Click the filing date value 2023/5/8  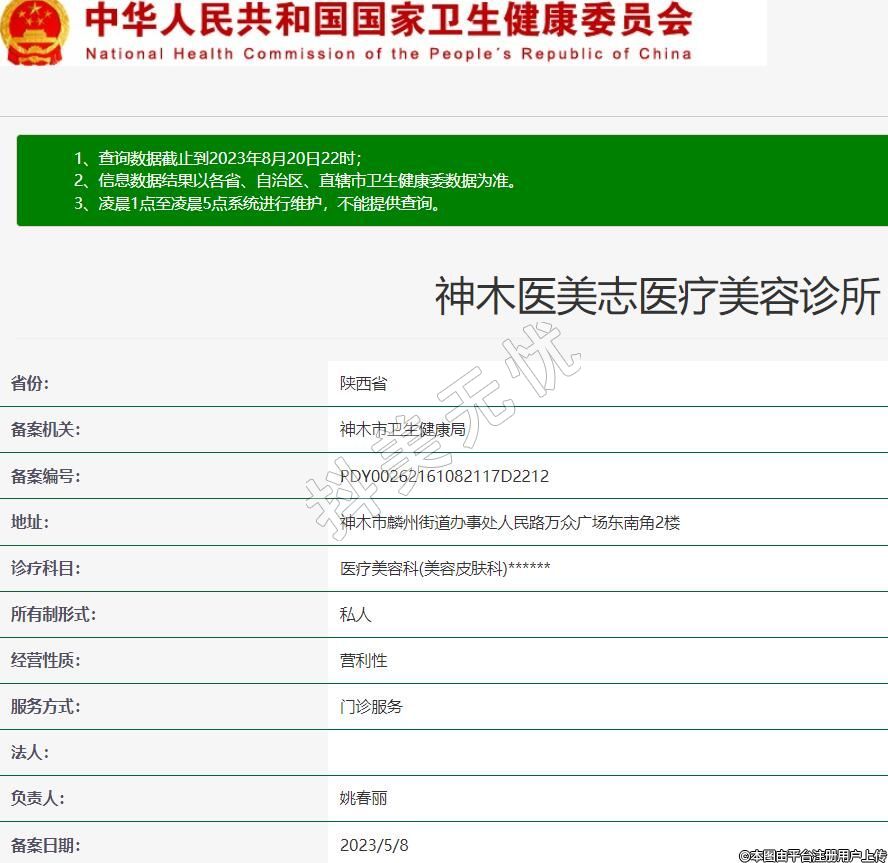coord(374,844)
